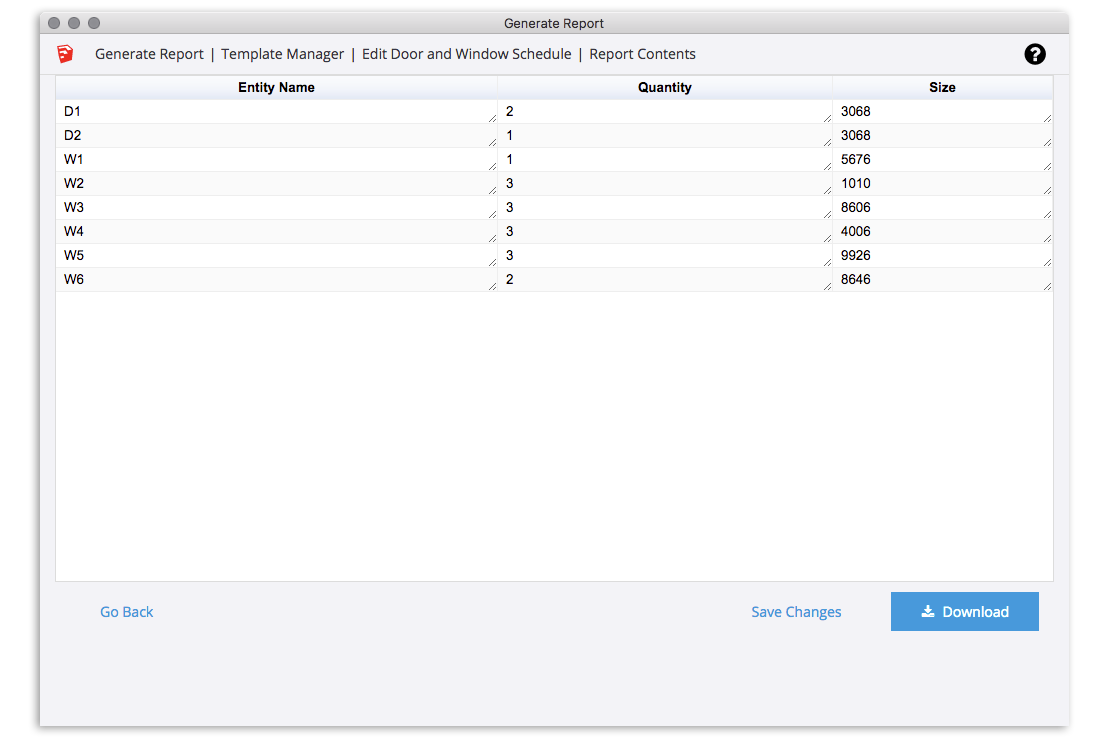Go to Edit Door and Window Schedule
The height and width of the screenshot is (738, 1107).
tap(467, 54)
